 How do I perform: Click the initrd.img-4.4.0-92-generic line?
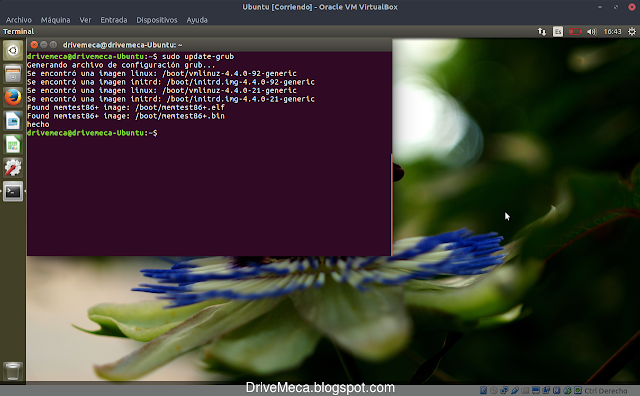pyautogui.click(x=171, y=82)
